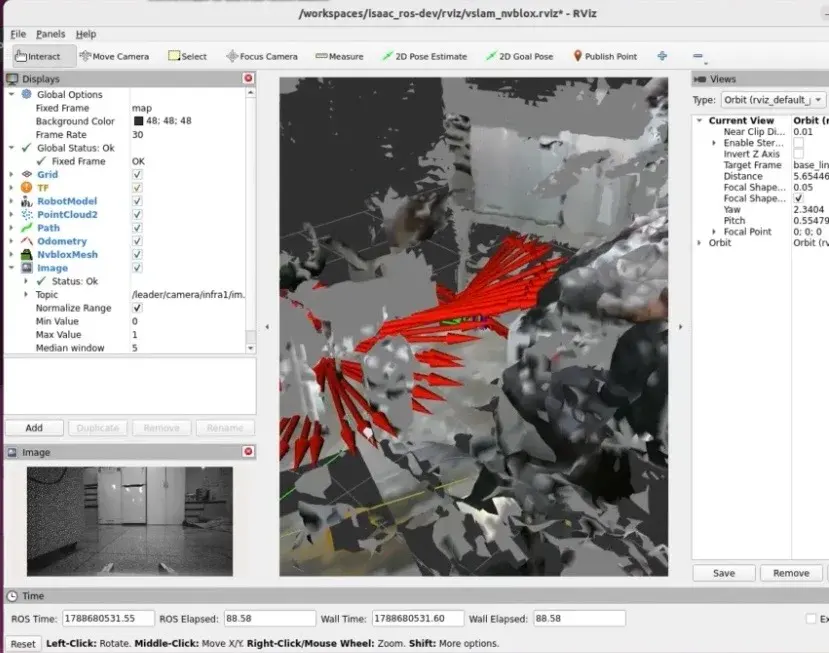Close the Image panel
This screenshot has height=653, width=829.
coord(248,452)
